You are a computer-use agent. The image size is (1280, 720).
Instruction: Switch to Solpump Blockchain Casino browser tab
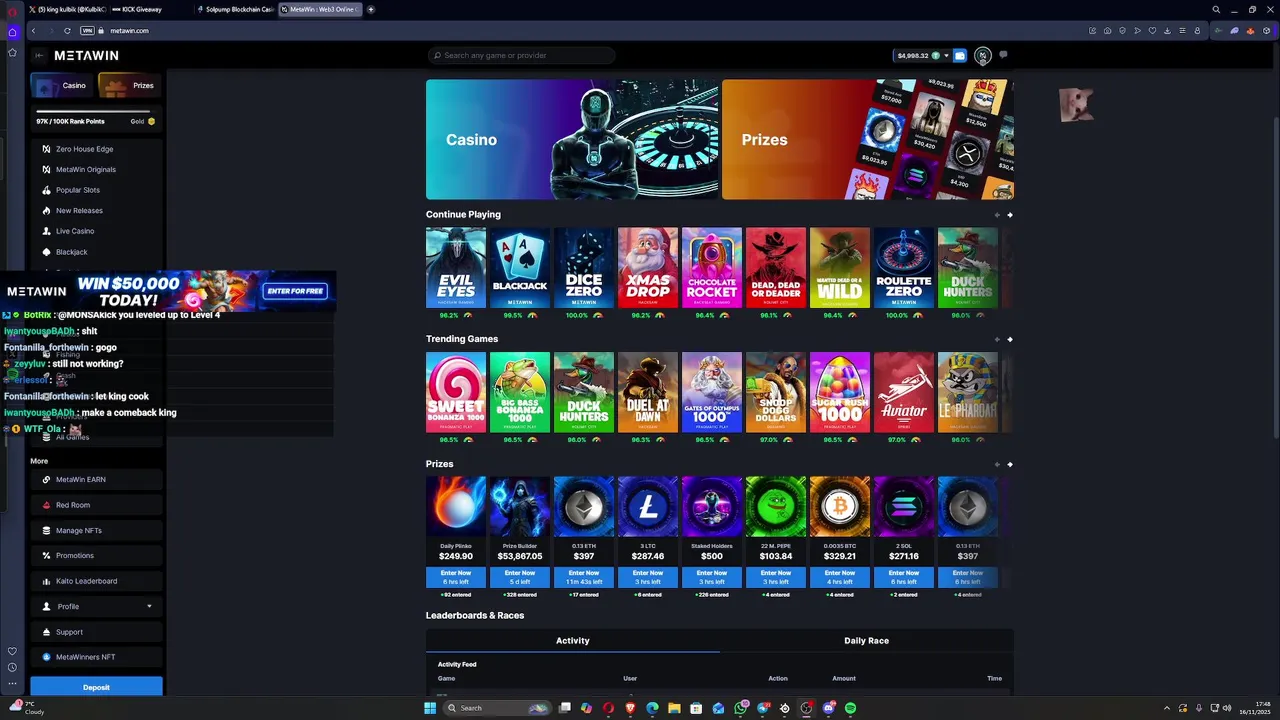coord(236,9)
